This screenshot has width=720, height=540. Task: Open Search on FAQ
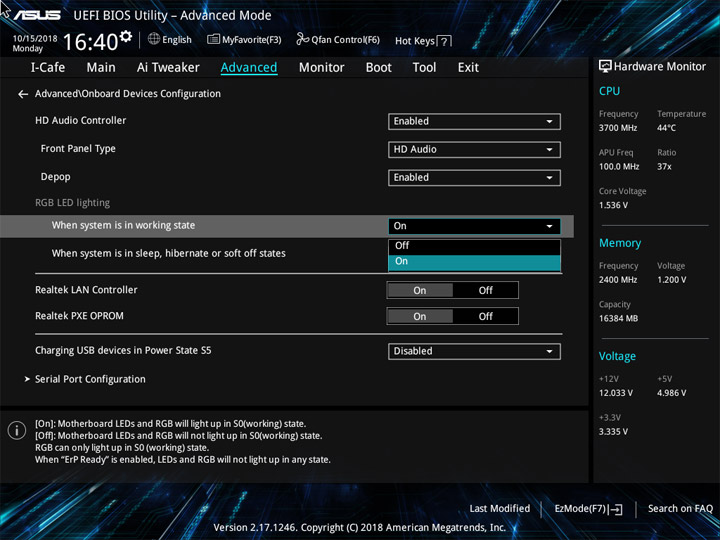click(x=680, y=509)
